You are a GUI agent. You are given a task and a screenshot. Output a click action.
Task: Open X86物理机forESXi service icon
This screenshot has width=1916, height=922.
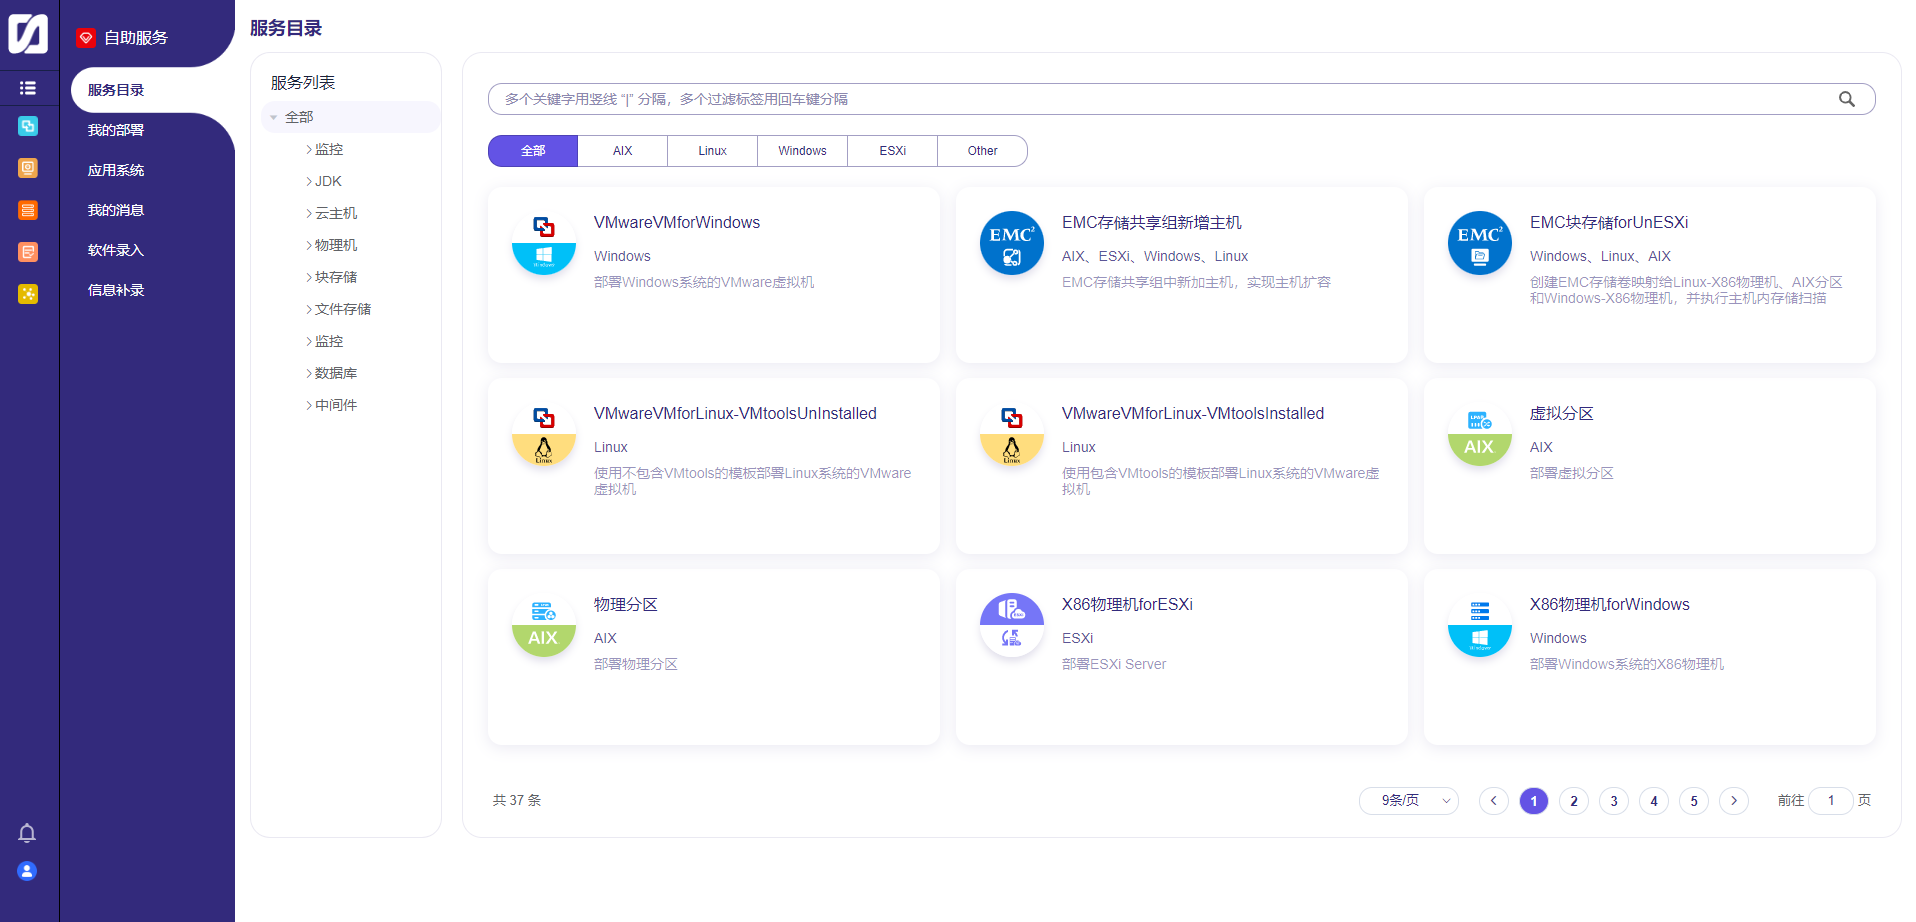[x=1011, y=625]
